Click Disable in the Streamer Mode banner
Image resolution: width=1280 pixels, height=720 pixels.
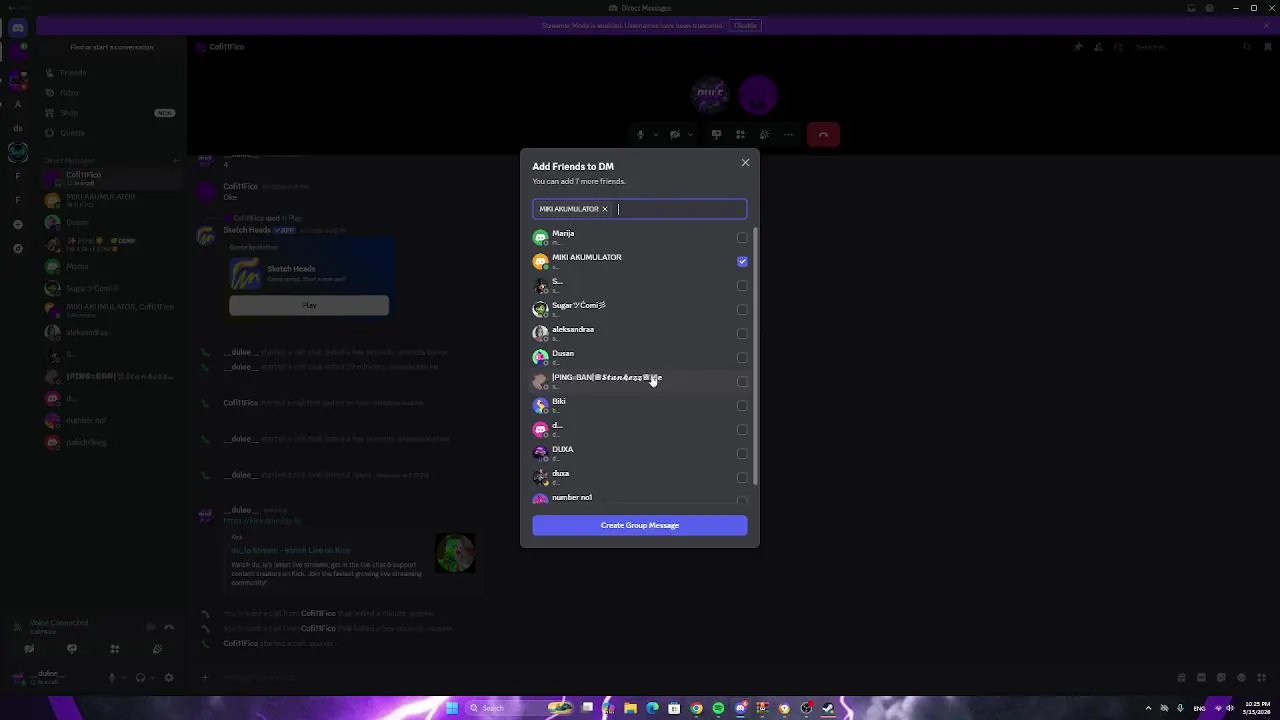coord(745,25)
